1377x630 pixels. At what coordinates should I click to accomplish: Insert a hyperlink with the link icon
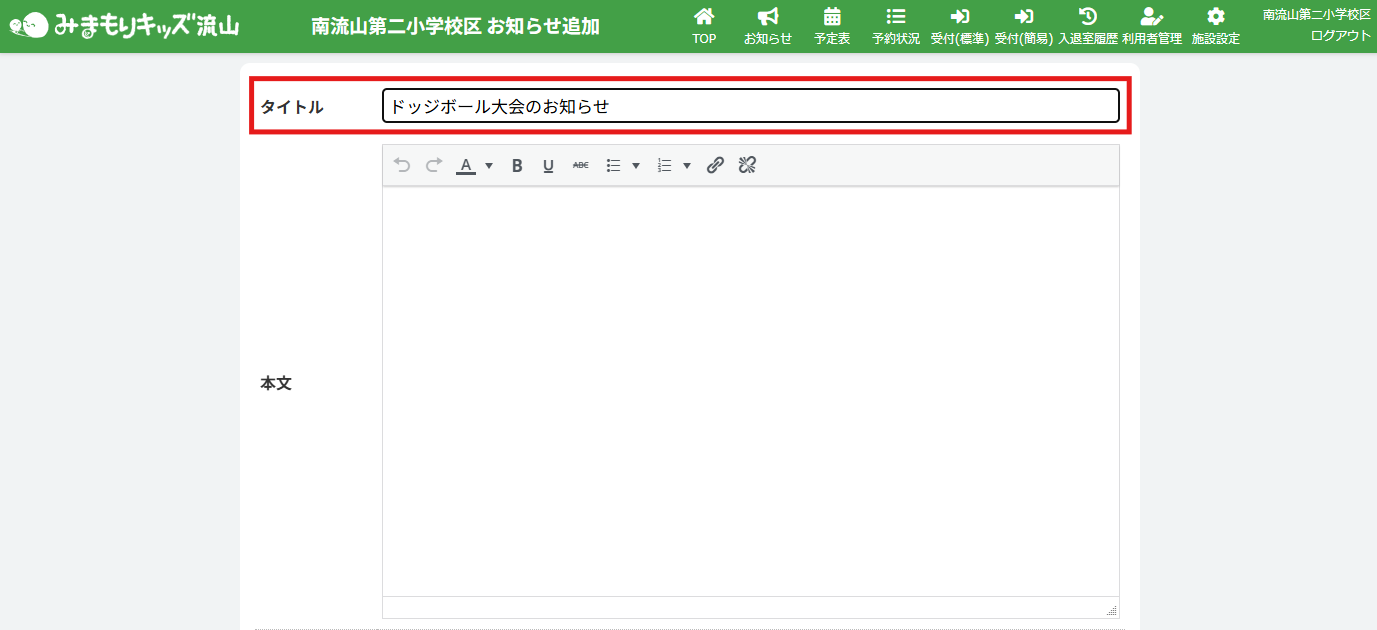coord(715,166)
